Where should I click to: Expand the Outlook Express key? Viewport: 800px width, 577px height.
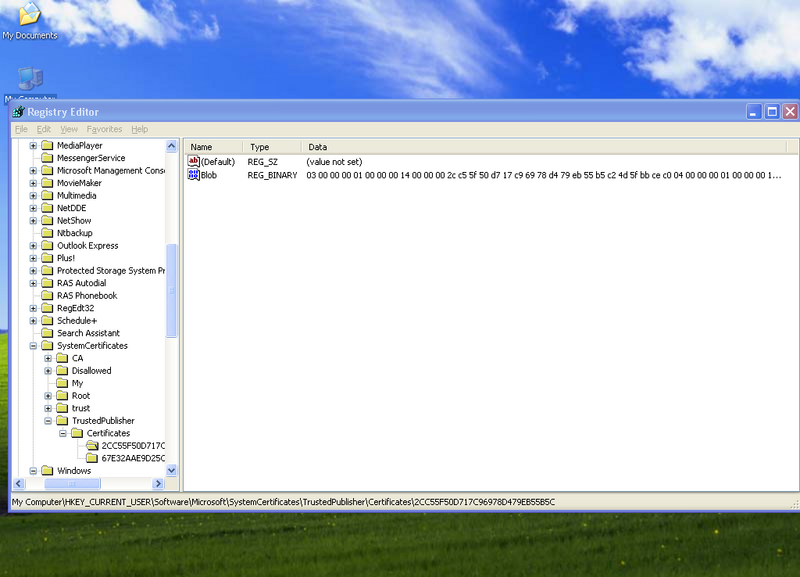[x=33, y=246]
